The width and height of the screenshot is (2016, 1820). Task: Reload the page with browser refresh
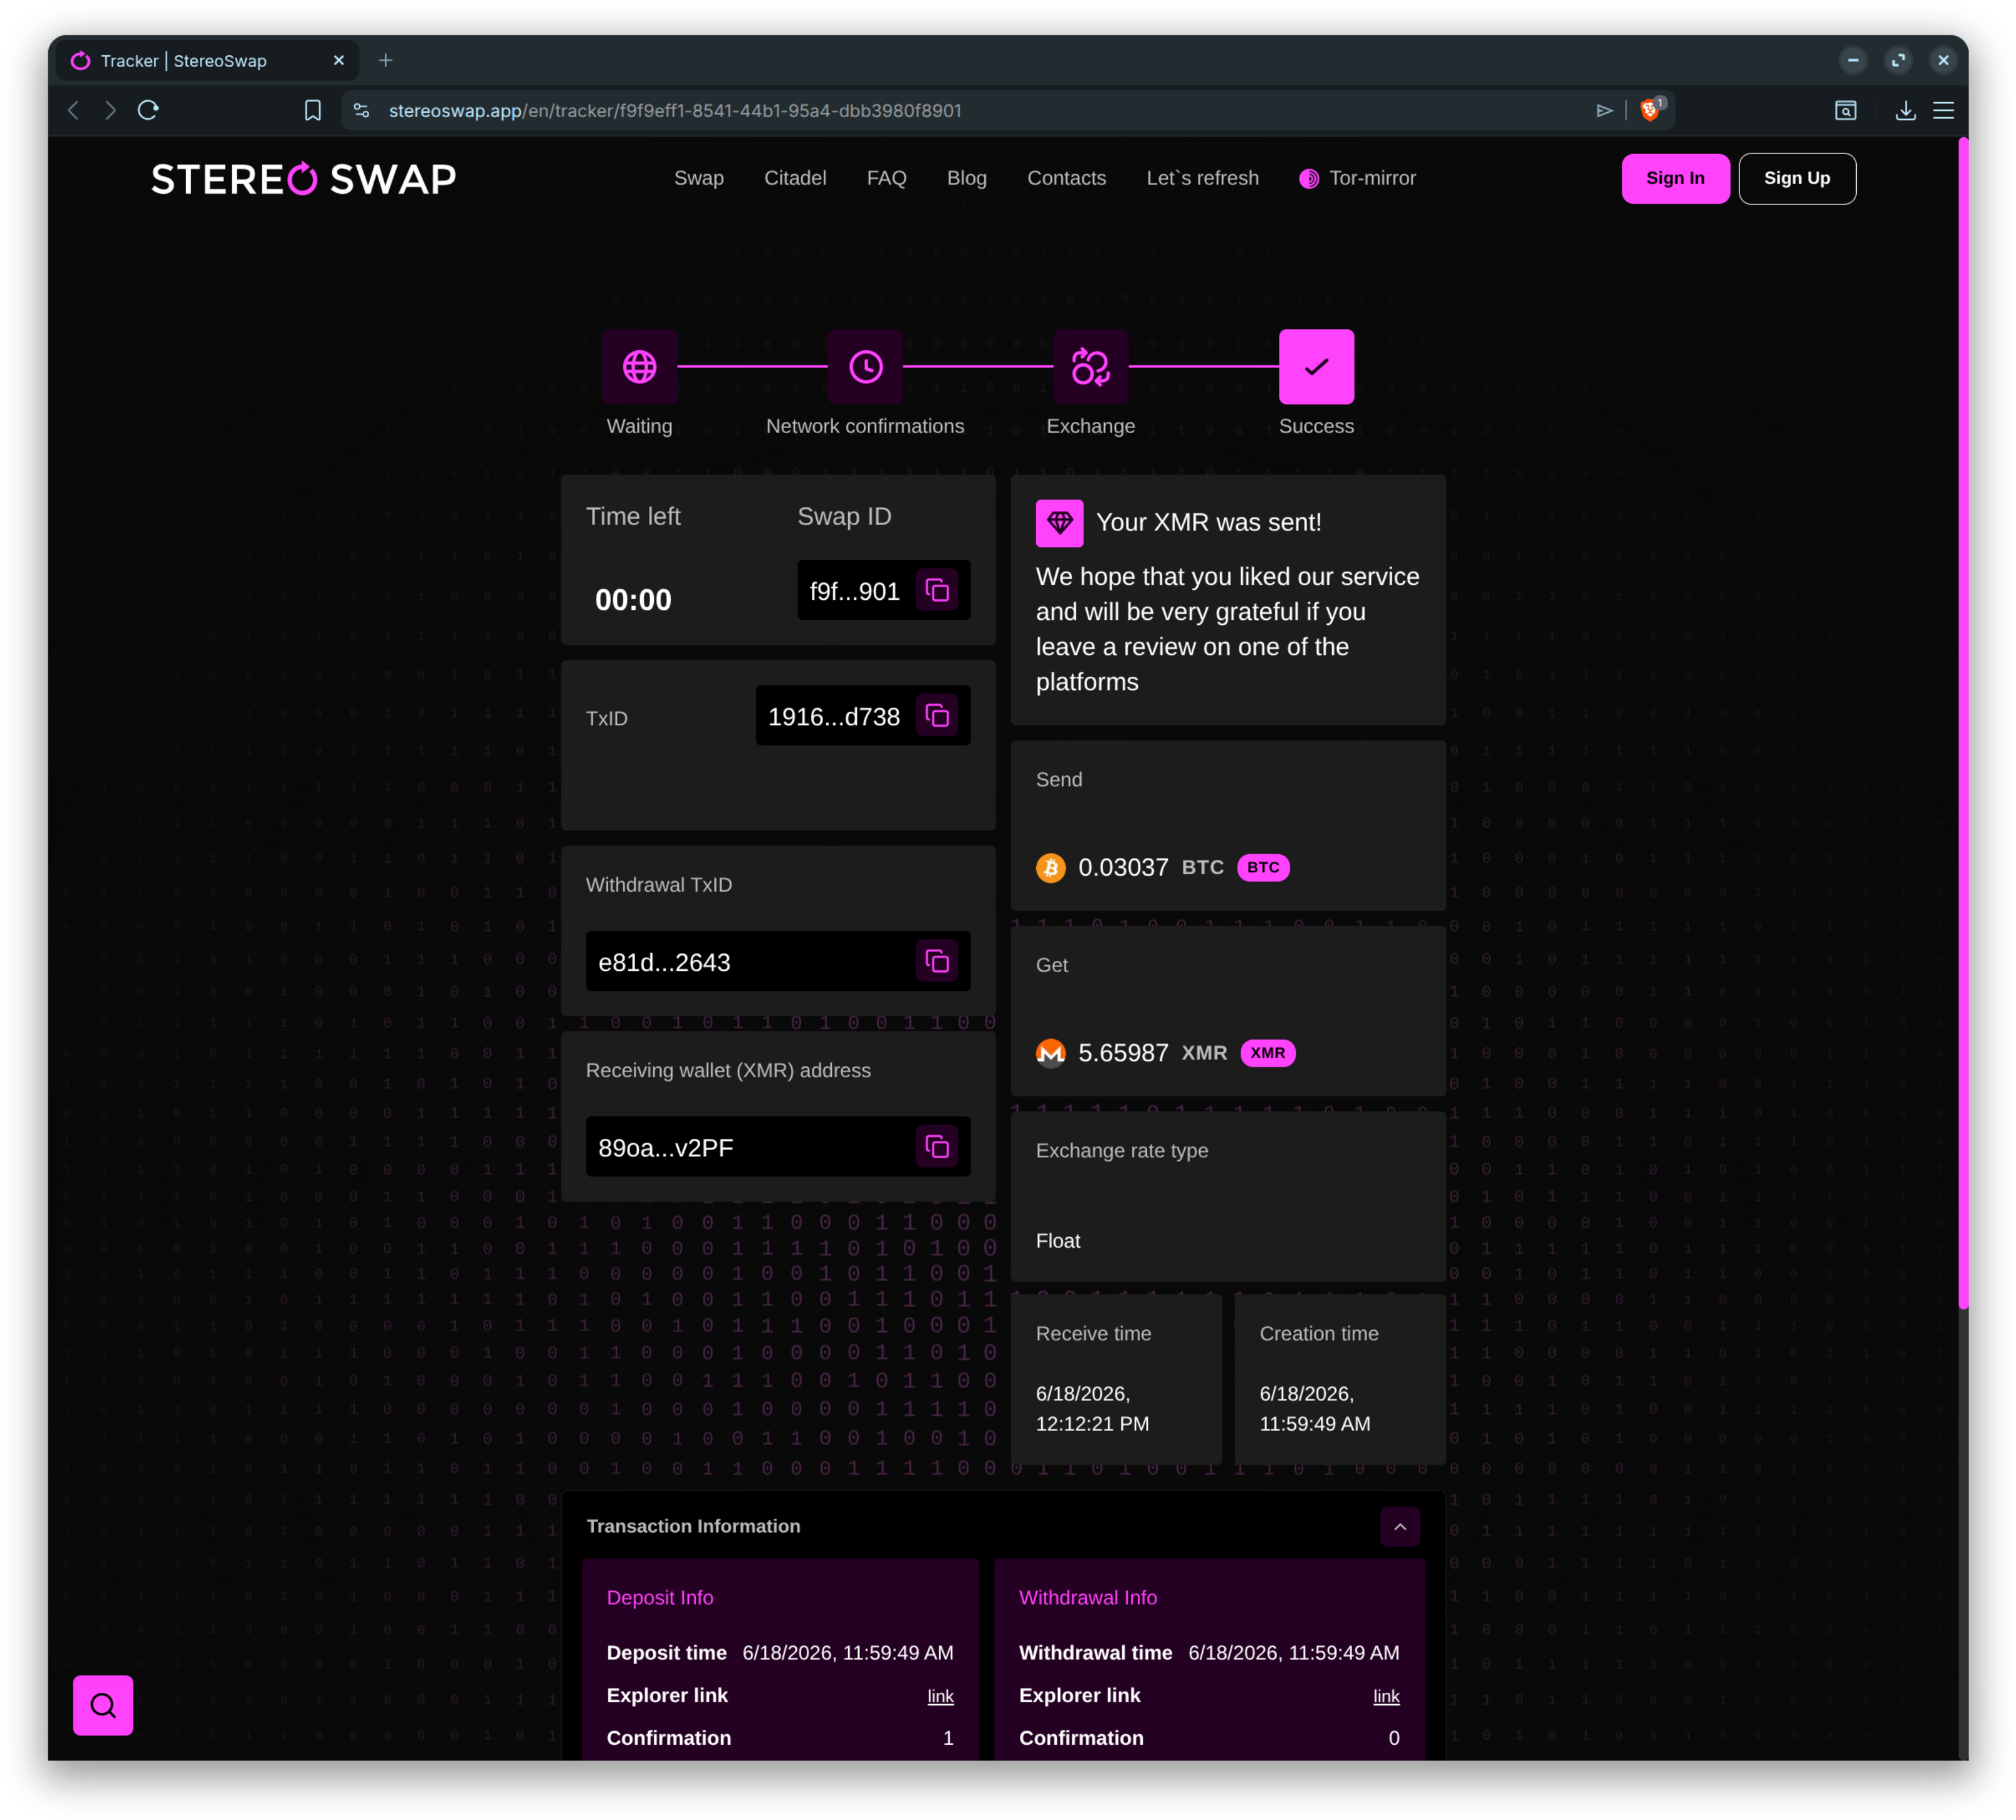coord(148,110)
